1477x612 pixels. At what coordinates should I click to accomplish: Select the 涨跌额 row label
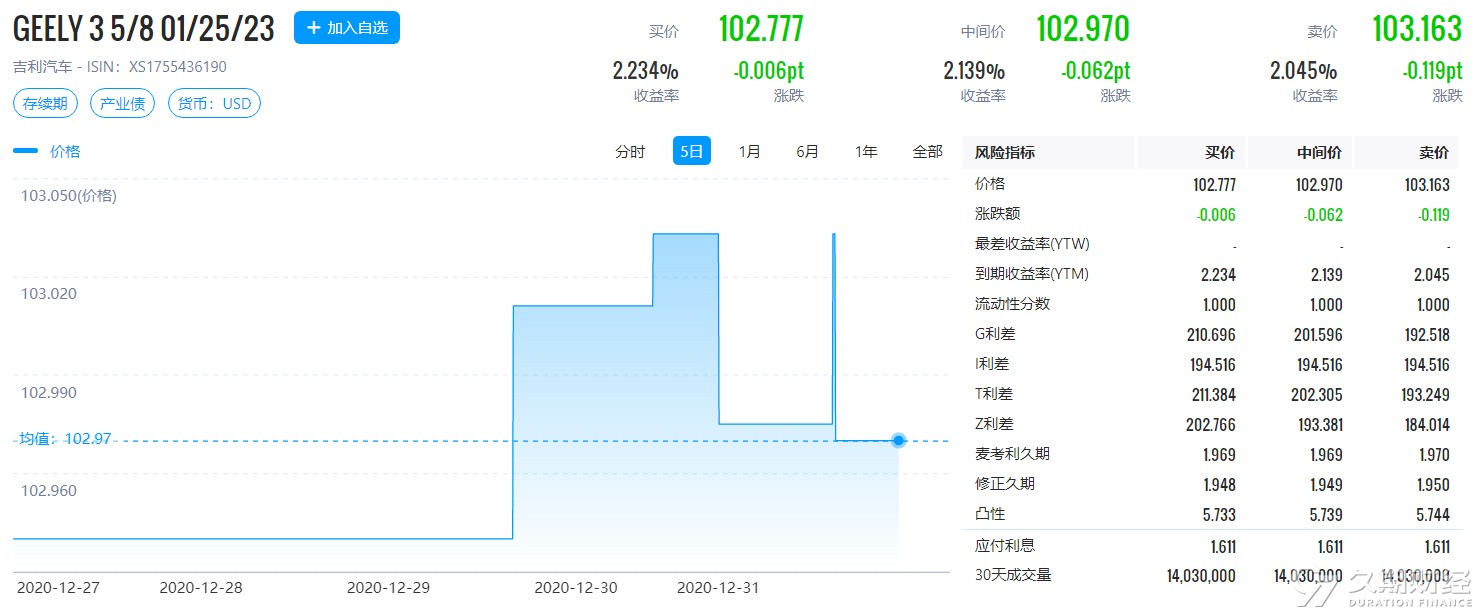tap(997, 214)
